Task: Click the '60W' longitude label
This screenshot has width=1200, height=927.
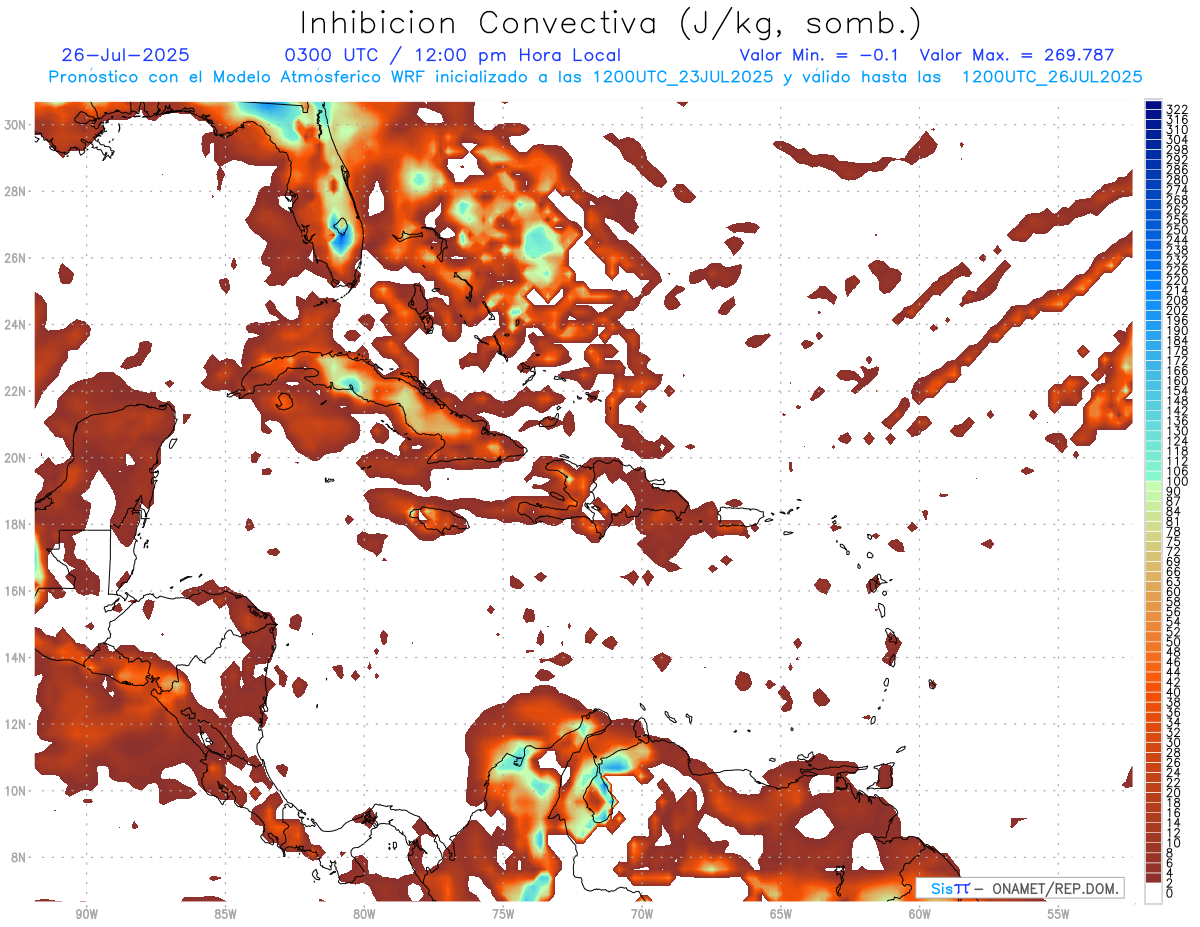Action: pos(920,914)
